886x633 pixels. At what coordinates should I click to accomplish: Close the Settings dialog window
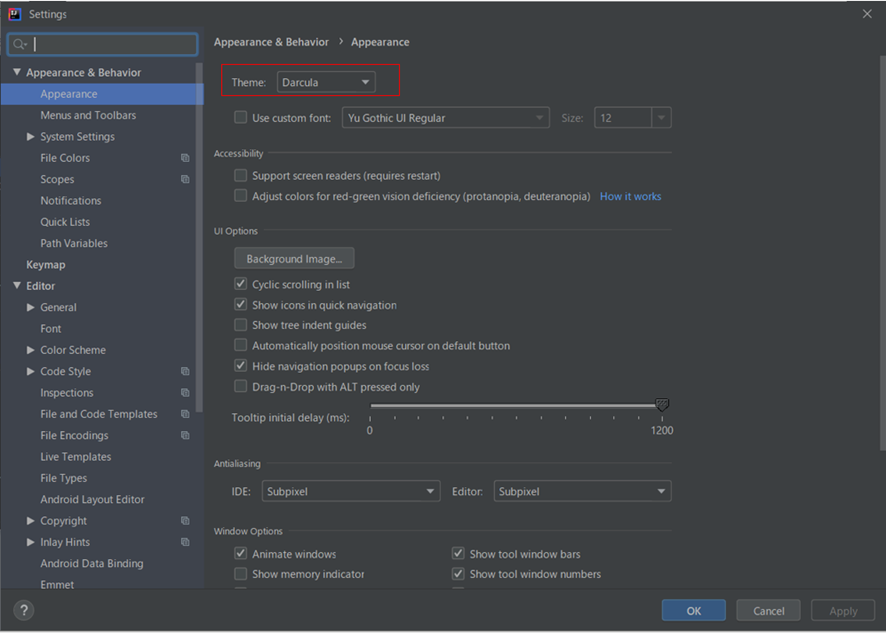(x=867, y=14)
